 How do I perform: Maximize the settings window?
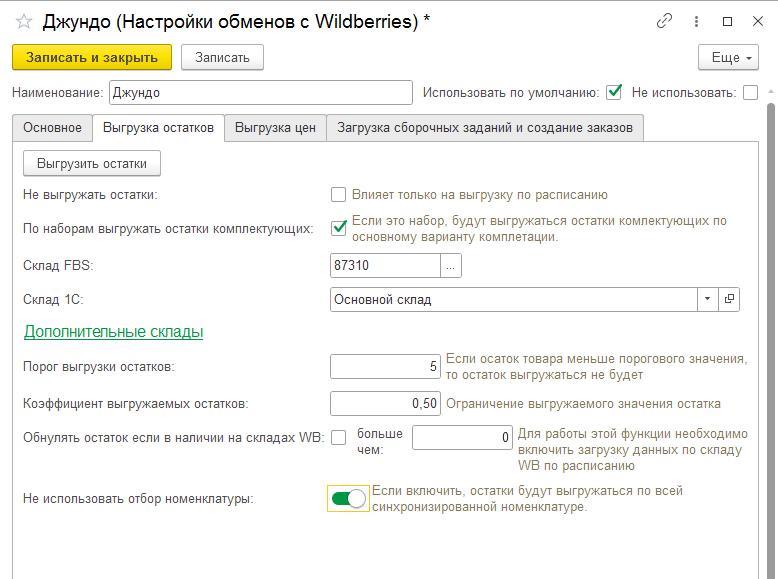coord(727,21)
